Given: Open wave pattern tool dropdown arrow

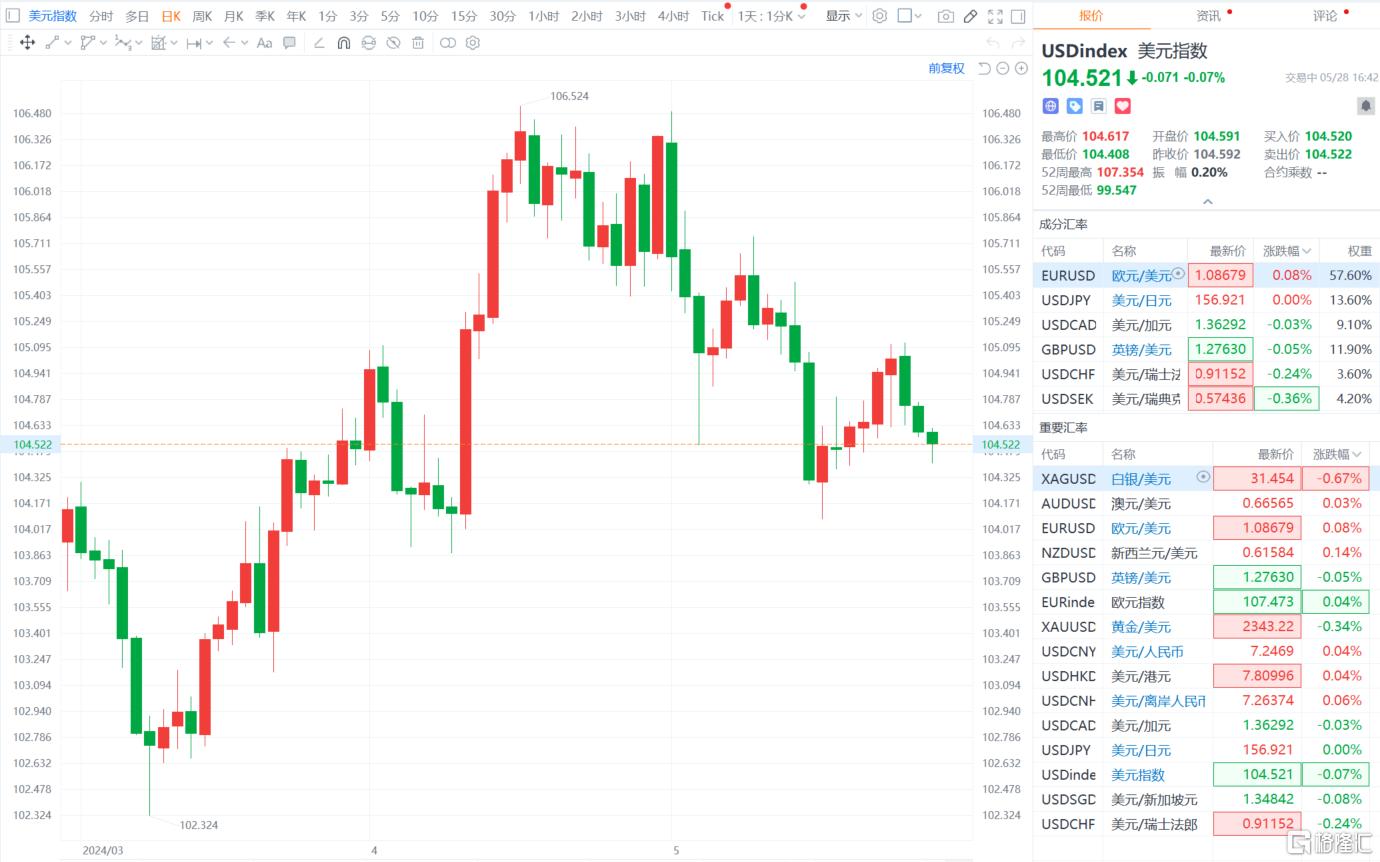Looking at the screenshot, I should point(138,43).
